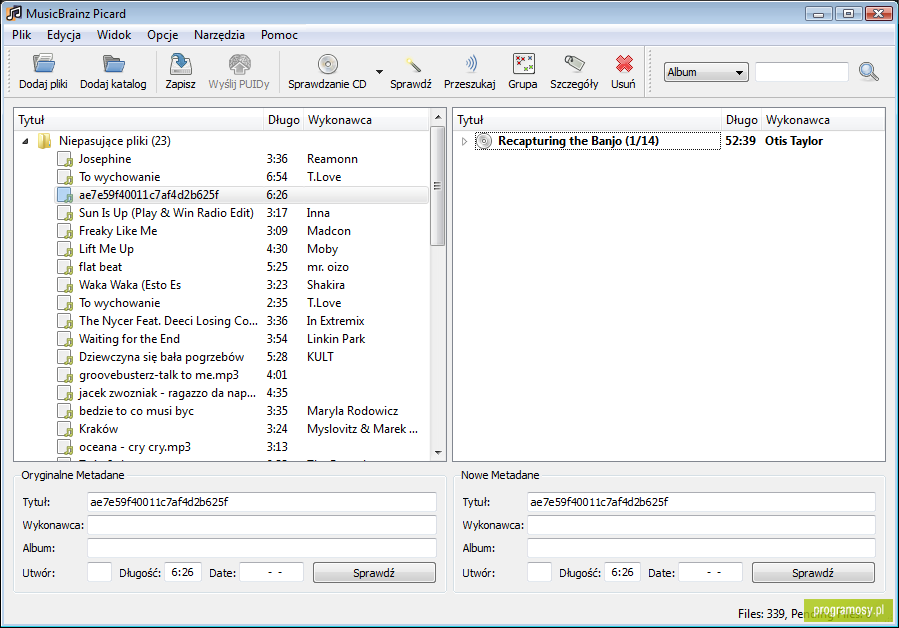899x628 pixels.
Task: Click the MusicBrainz Picard title bar icon
Action: 14,13
